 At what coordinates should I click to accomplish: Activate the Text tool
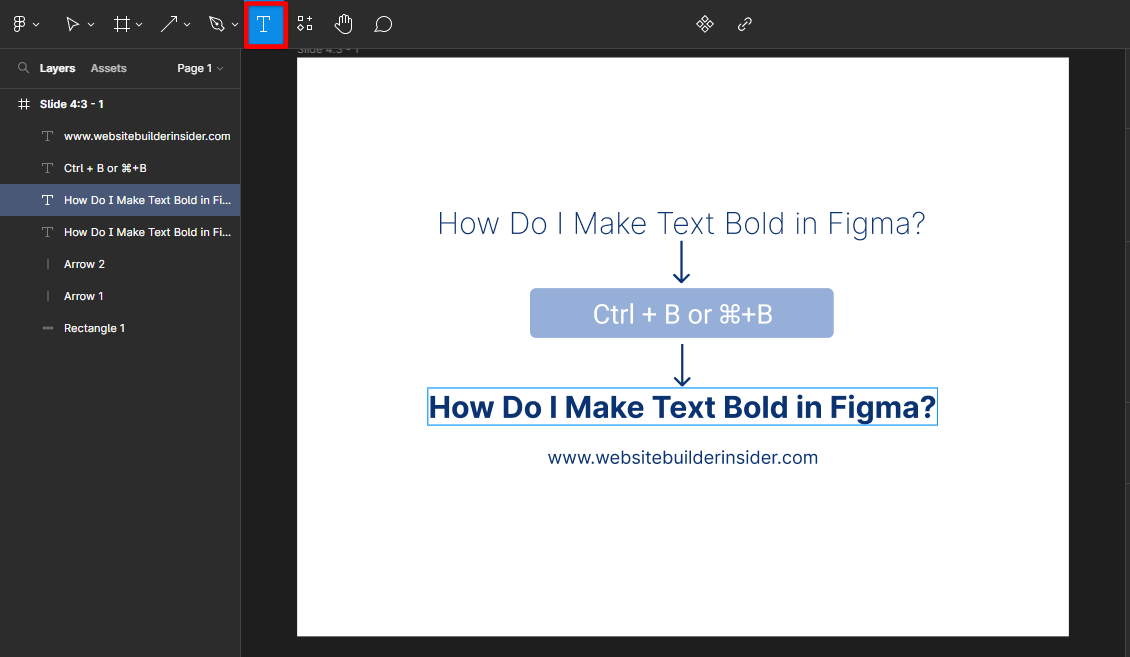[x=265, y=23]
